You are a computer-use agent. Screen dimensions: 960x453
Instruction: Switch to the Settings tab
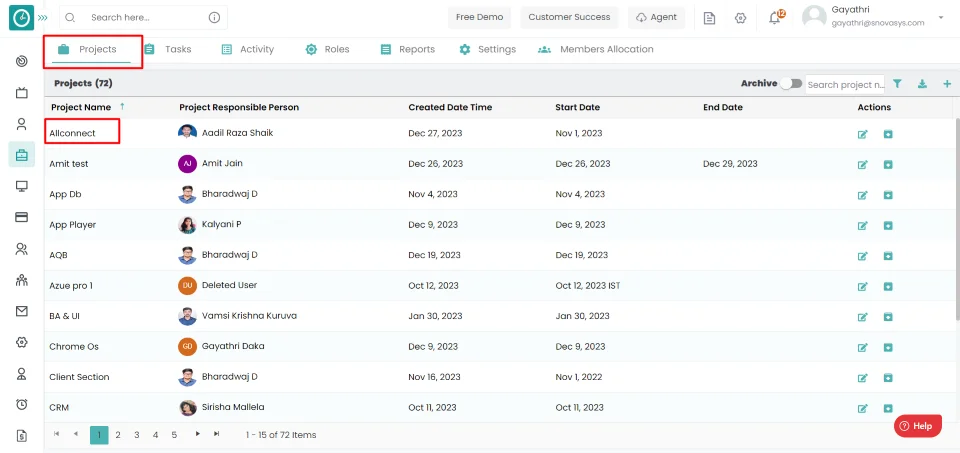487,50
